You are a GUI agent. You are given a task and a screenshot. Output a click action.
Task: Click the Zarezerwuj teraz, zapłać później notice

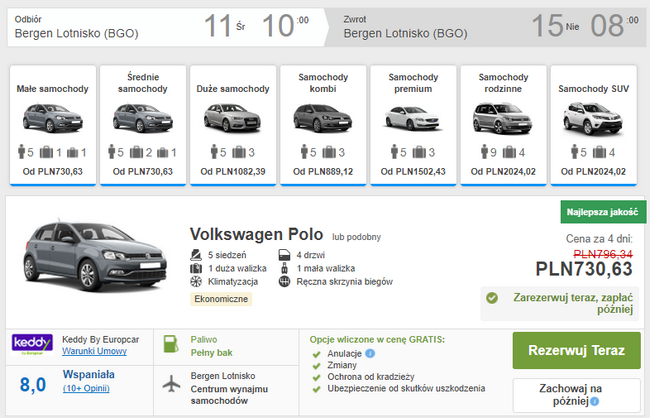560,304
